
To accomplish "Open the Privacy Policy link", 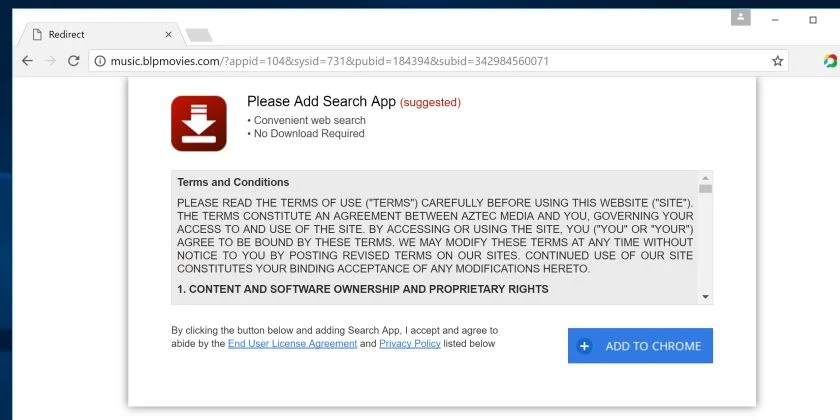I will pyautogui.click(x=410, y=344).
